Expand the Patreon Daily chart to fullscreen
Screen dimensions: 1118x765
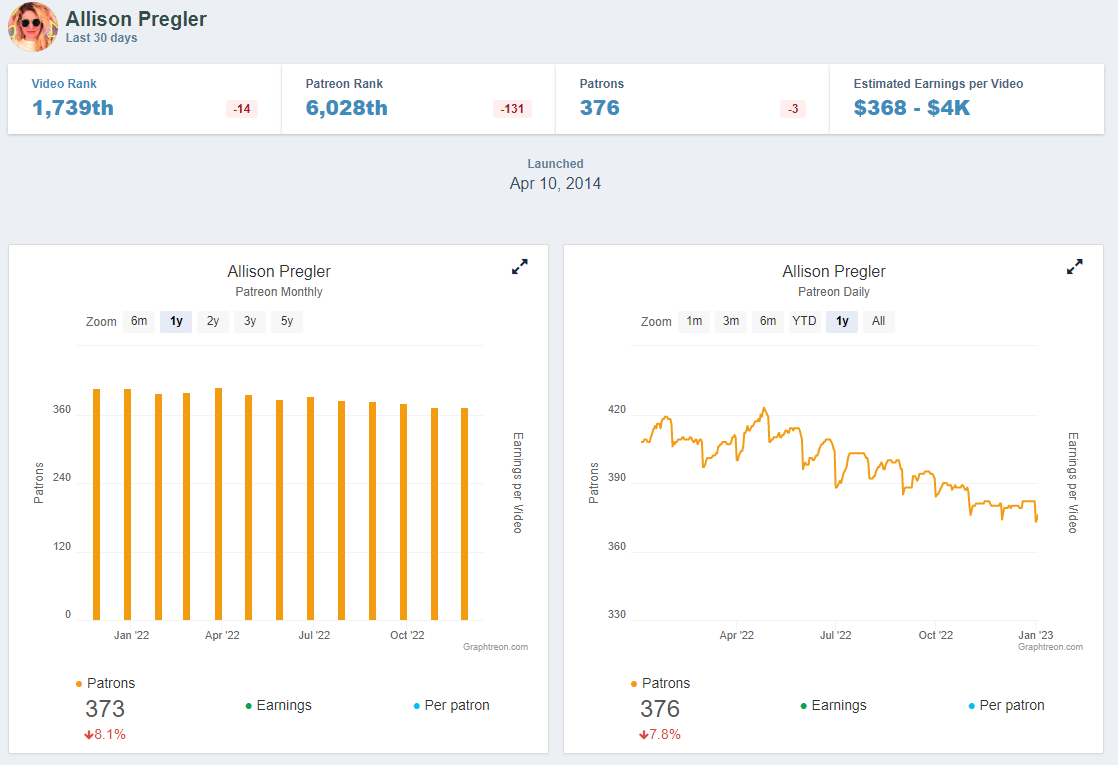pyautogui.click(x=1075, y=267)
